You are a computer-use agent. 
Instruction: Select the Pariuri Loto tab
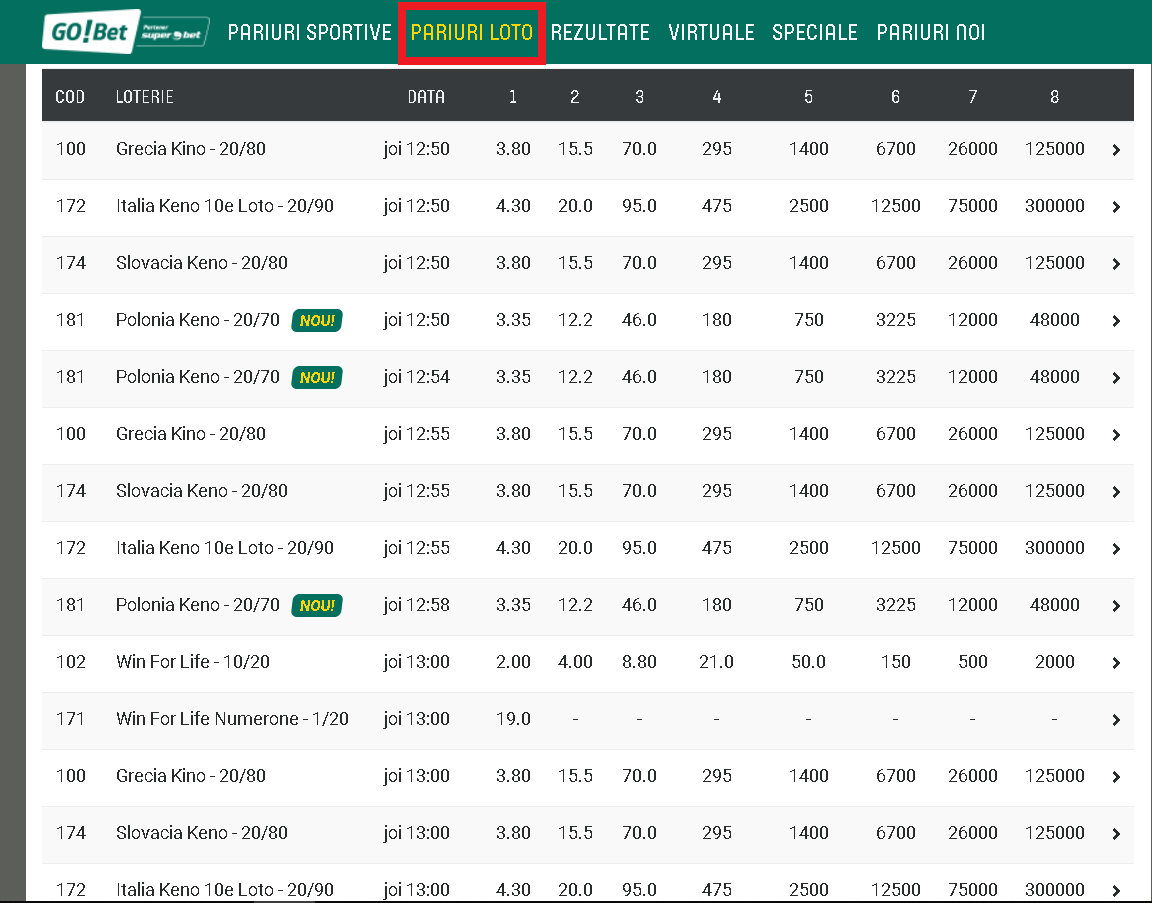pyautogui.click(x=472, y=32)
